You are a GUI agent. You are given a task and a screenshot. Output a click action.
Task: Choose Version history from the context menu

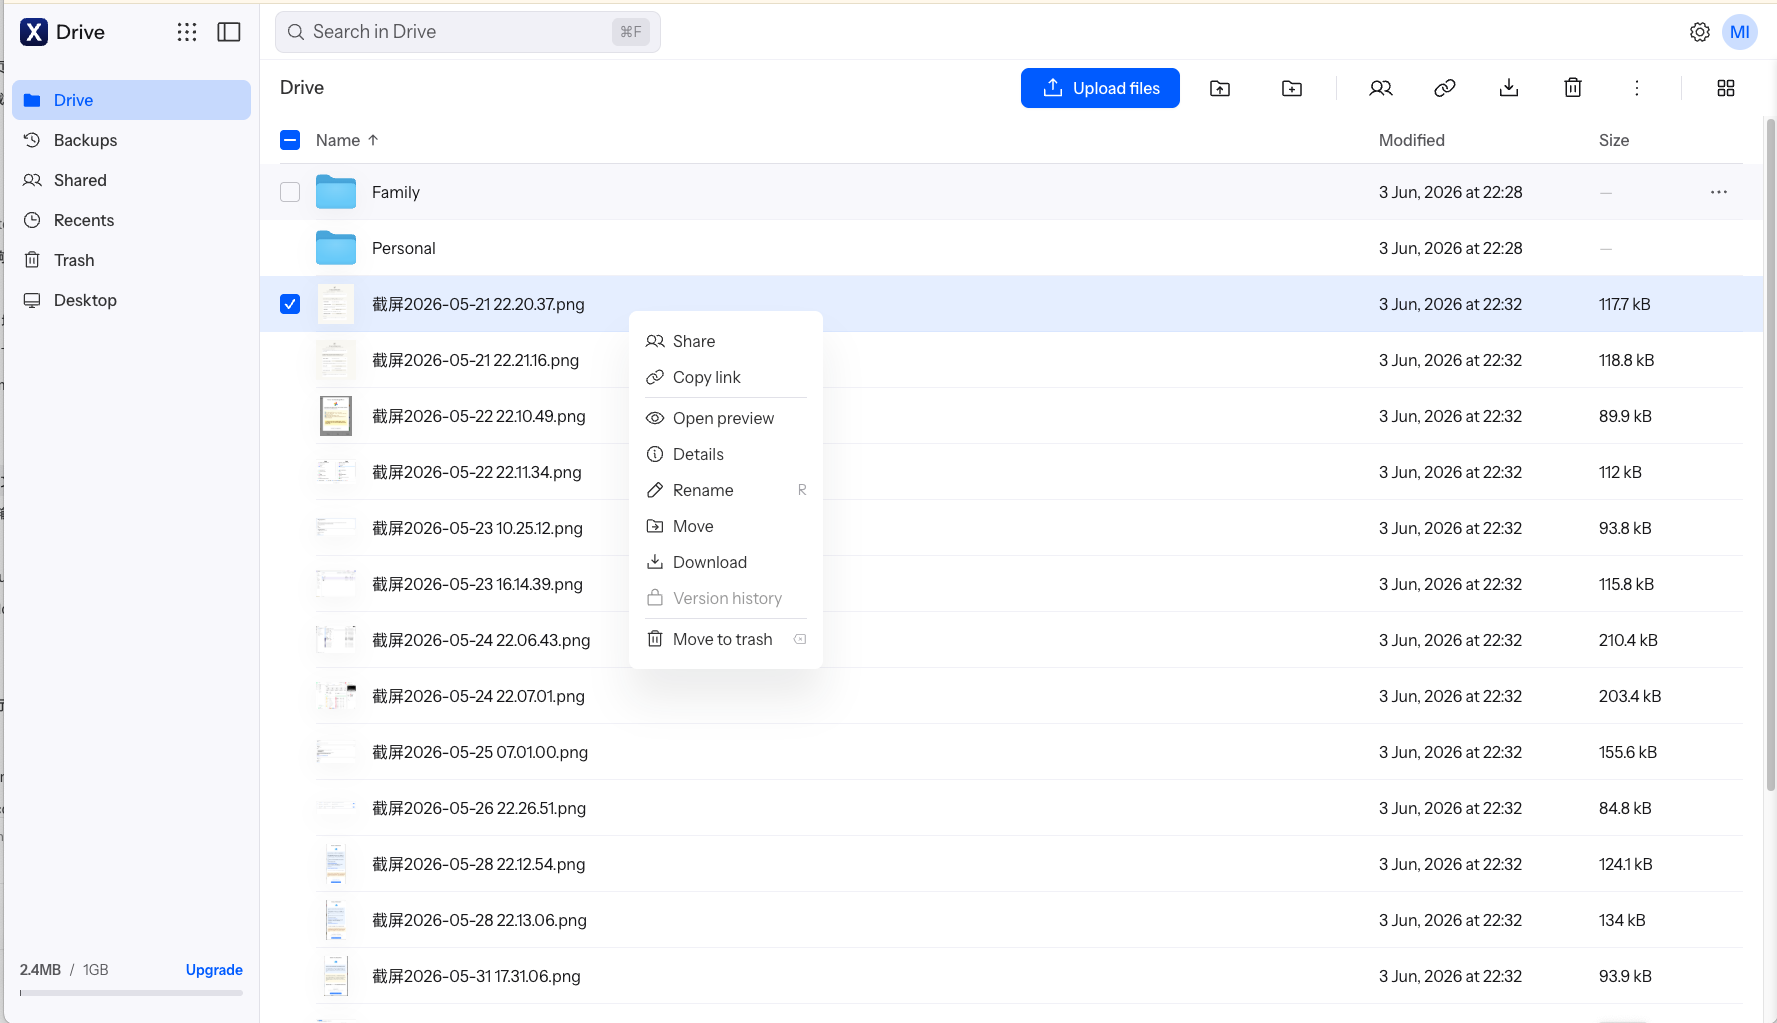726,598
